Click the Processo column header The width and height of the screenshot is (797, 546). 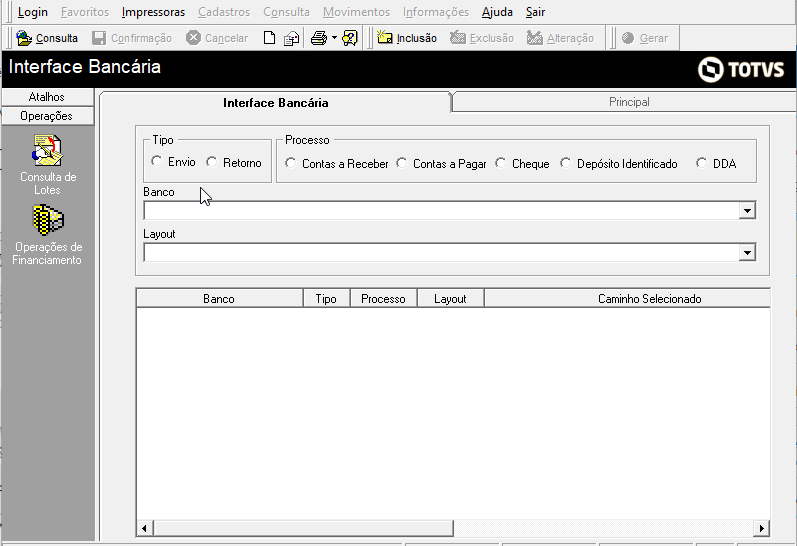pyautogui.click(x=383, y=299)
